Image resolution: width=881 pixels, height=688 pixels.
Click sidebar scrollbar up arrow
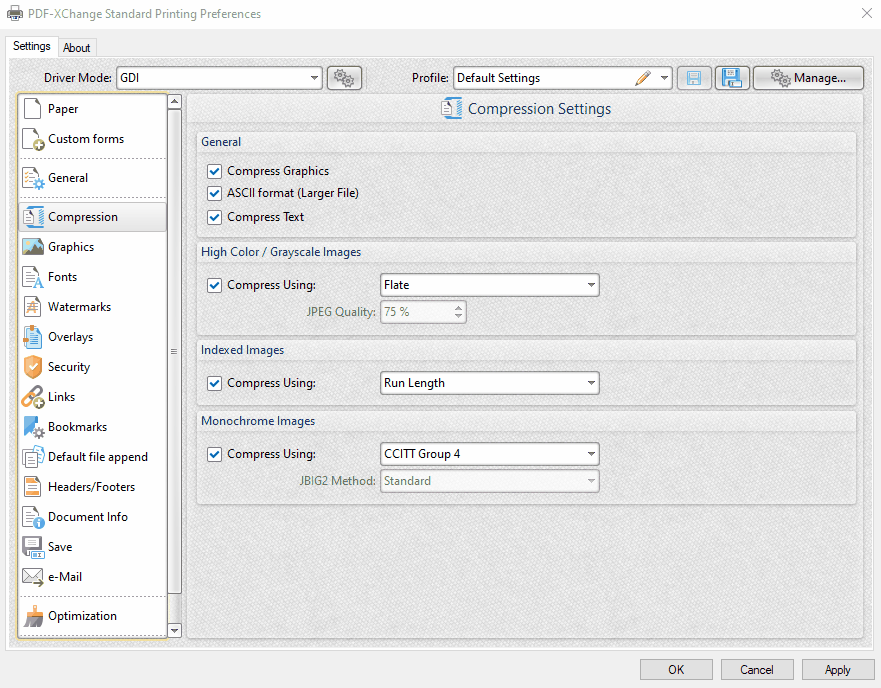click(x=175, y=102)
